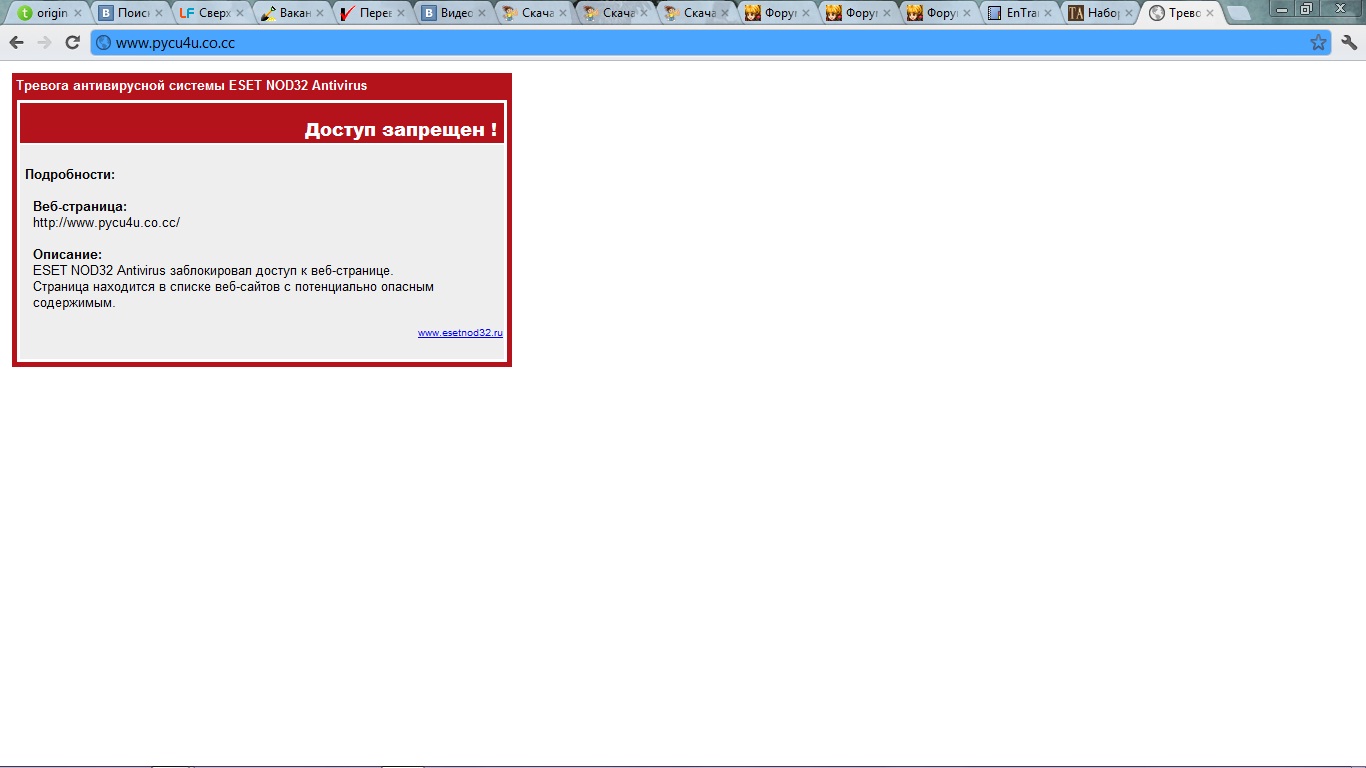Viewport: 1366px width, 768px height.
Task: Click the notebook favicon on the EnTra tab
Action: coord(994,14)
